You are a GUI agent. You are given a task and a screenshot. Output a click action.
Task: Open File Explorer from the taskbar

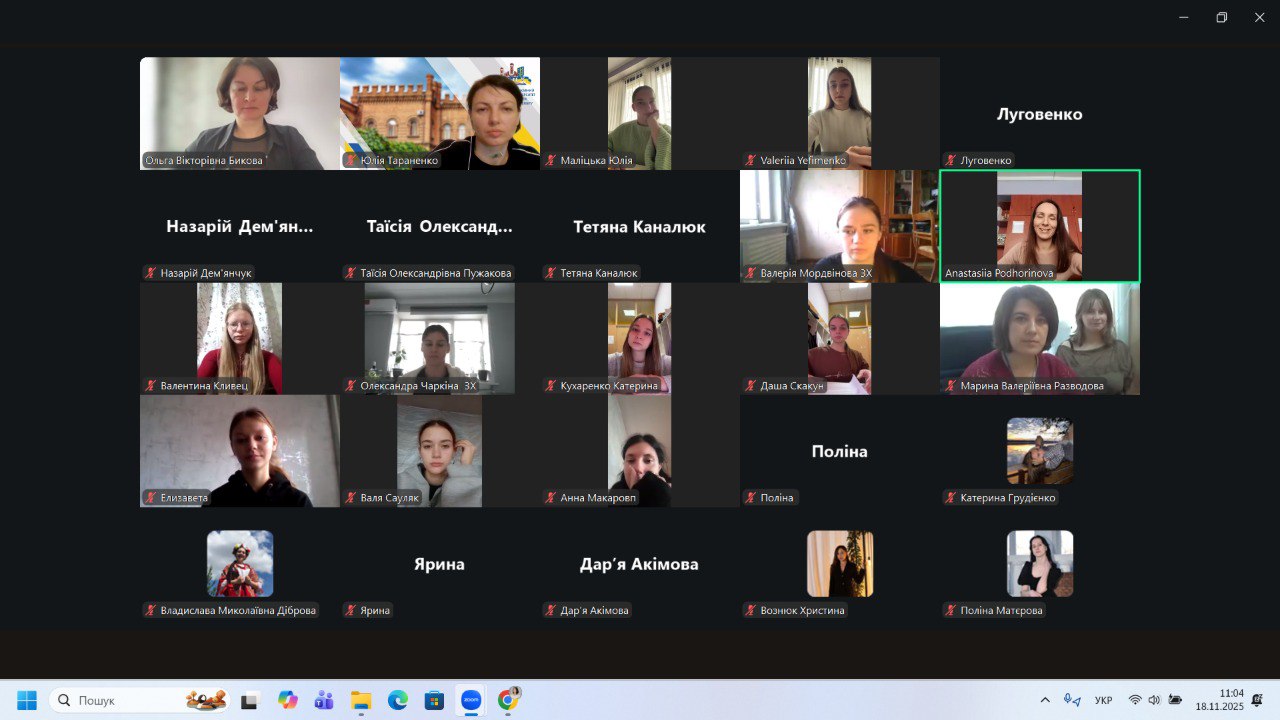click(x=361, y=700)
